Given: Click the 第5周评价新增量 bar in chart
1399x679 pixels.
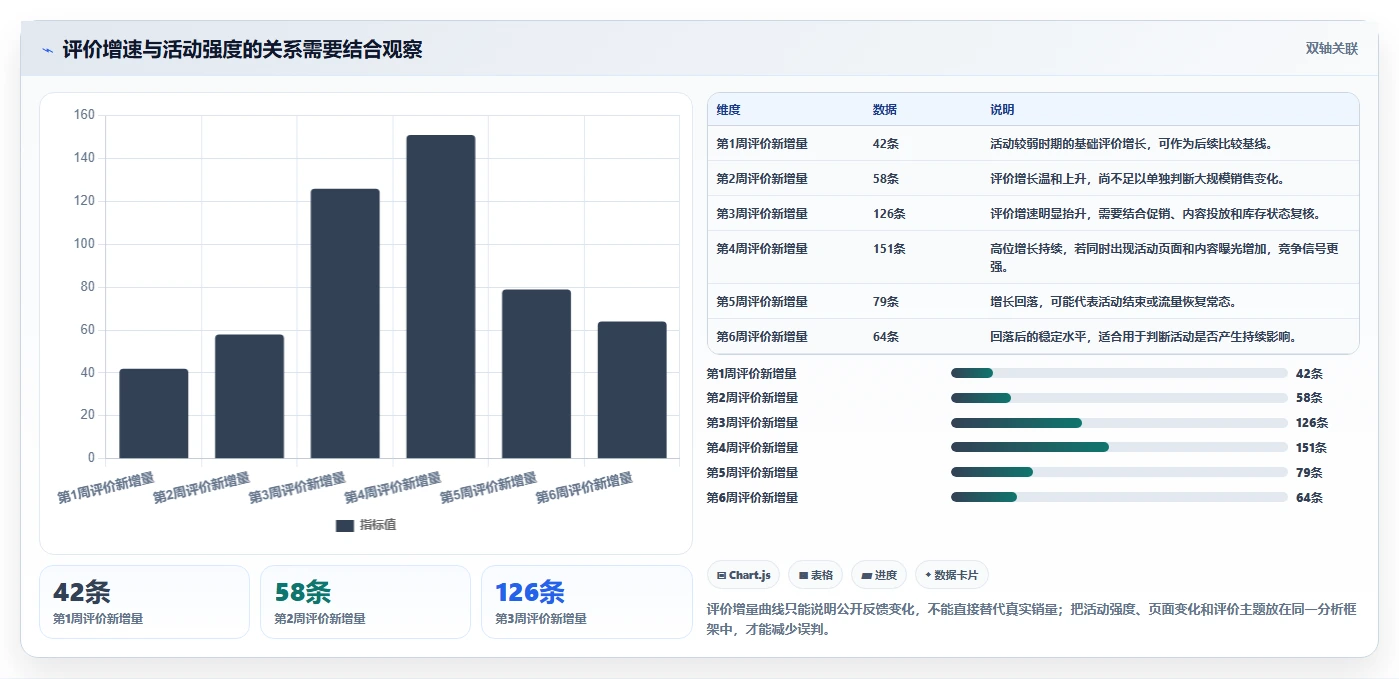Looking at the screenshot, I should 537,374.
